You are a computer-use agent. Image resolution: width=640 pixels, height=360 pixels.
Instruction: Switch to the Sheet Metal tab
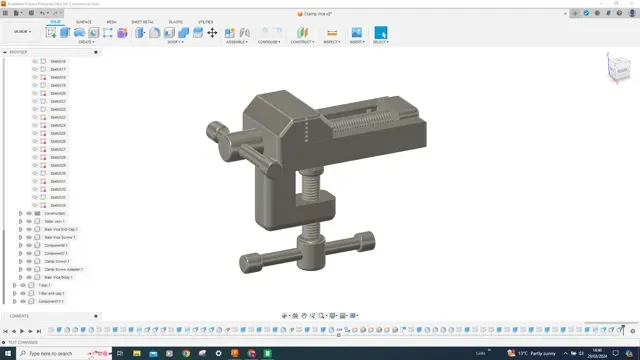point(142,22)
